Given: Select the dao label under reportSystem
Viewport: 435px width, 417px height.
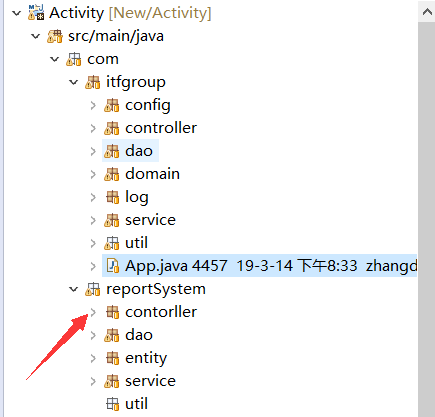Looking at the screenshot, I should [x=139, y=335].
